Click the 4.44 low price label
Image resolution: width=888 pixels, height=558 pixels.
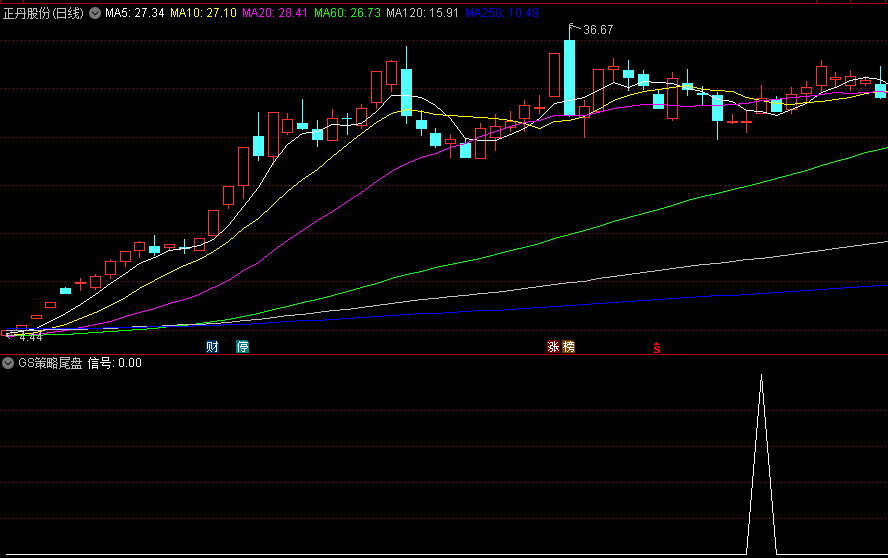pos(31,337)
